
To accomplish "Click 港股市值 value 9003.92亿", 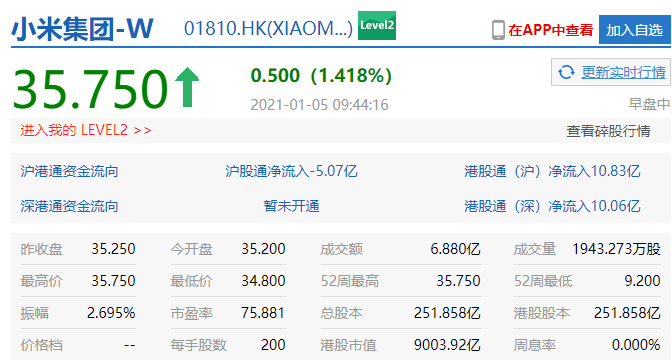I will 447,345.
